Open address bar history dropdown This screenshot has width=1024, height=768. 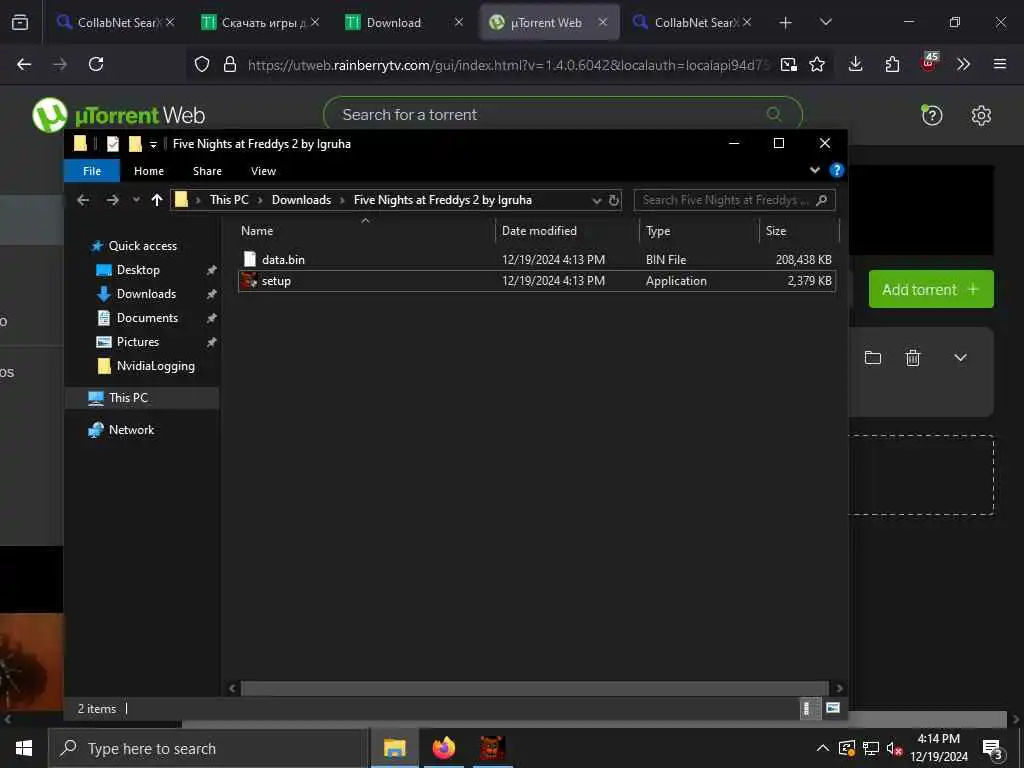(x=596, y=200)
